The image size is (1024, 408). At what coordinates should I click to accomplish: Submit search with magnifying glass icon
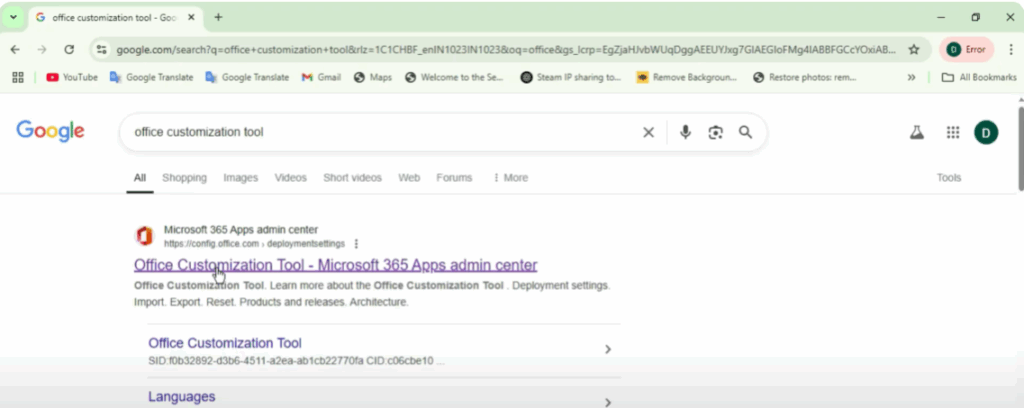click(746, 133)
